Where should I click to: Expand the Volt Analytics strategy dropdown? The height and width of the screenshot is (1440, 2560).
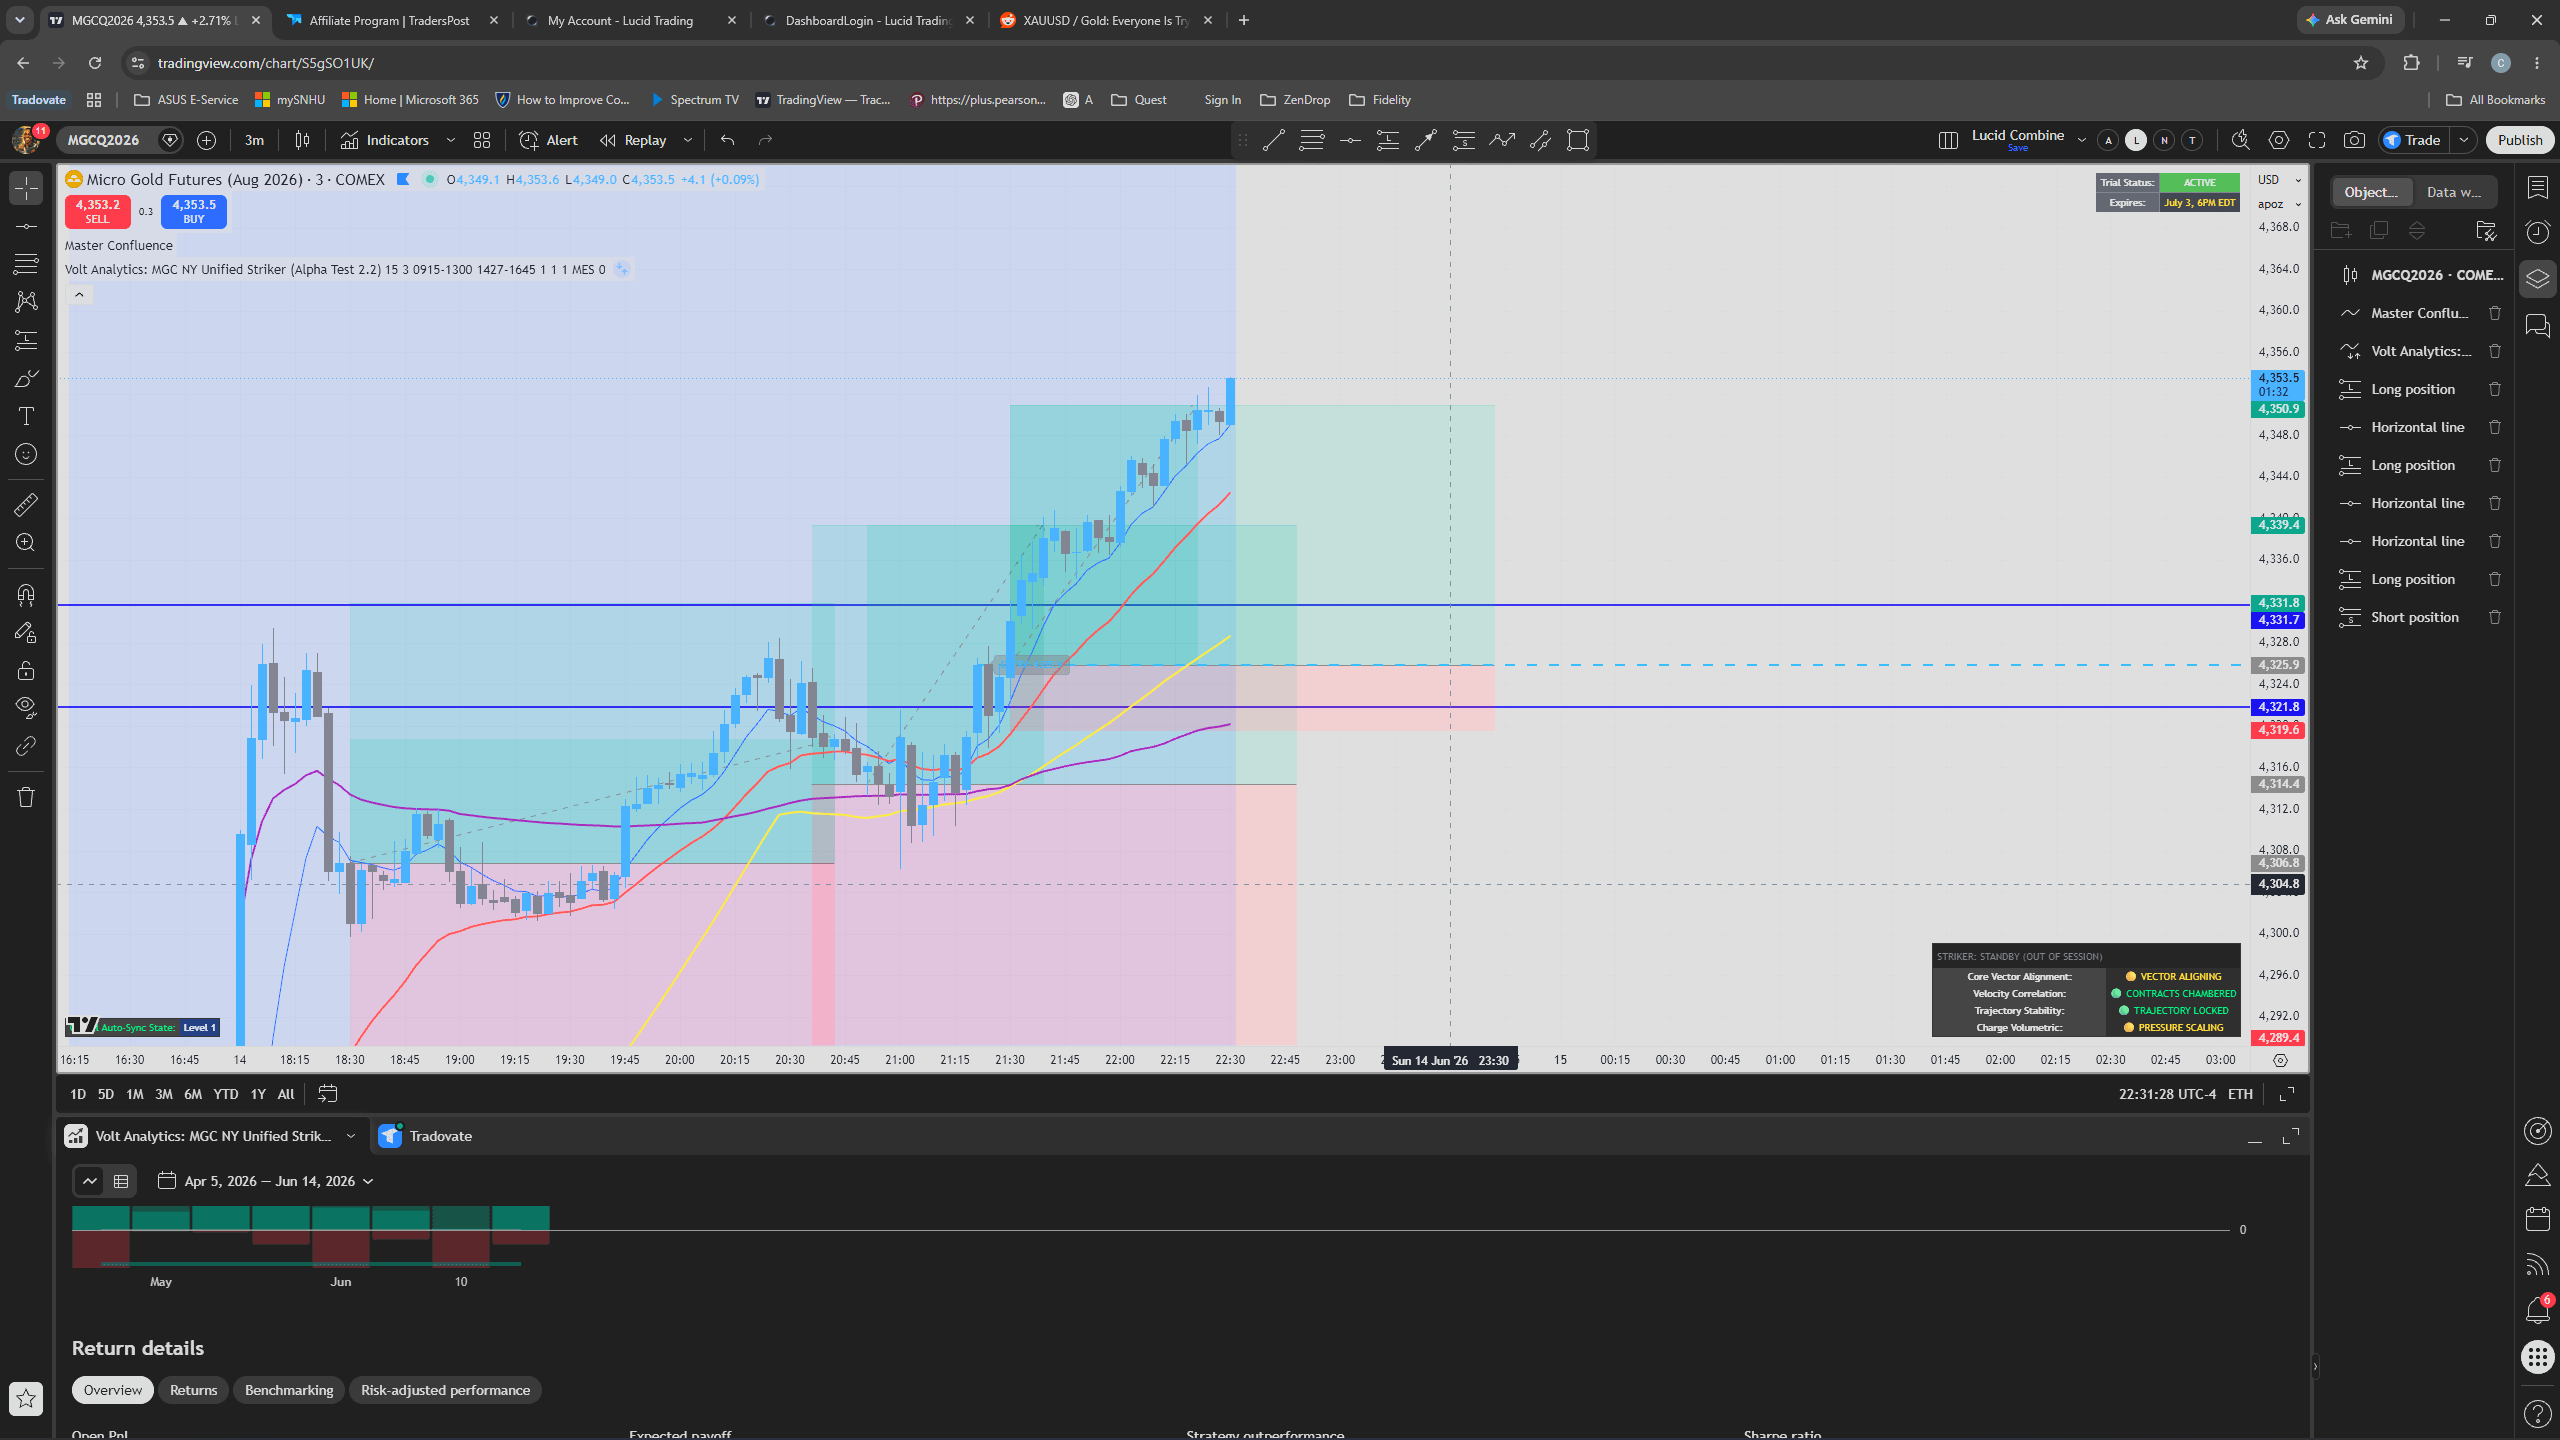(x=351, y=1136)
